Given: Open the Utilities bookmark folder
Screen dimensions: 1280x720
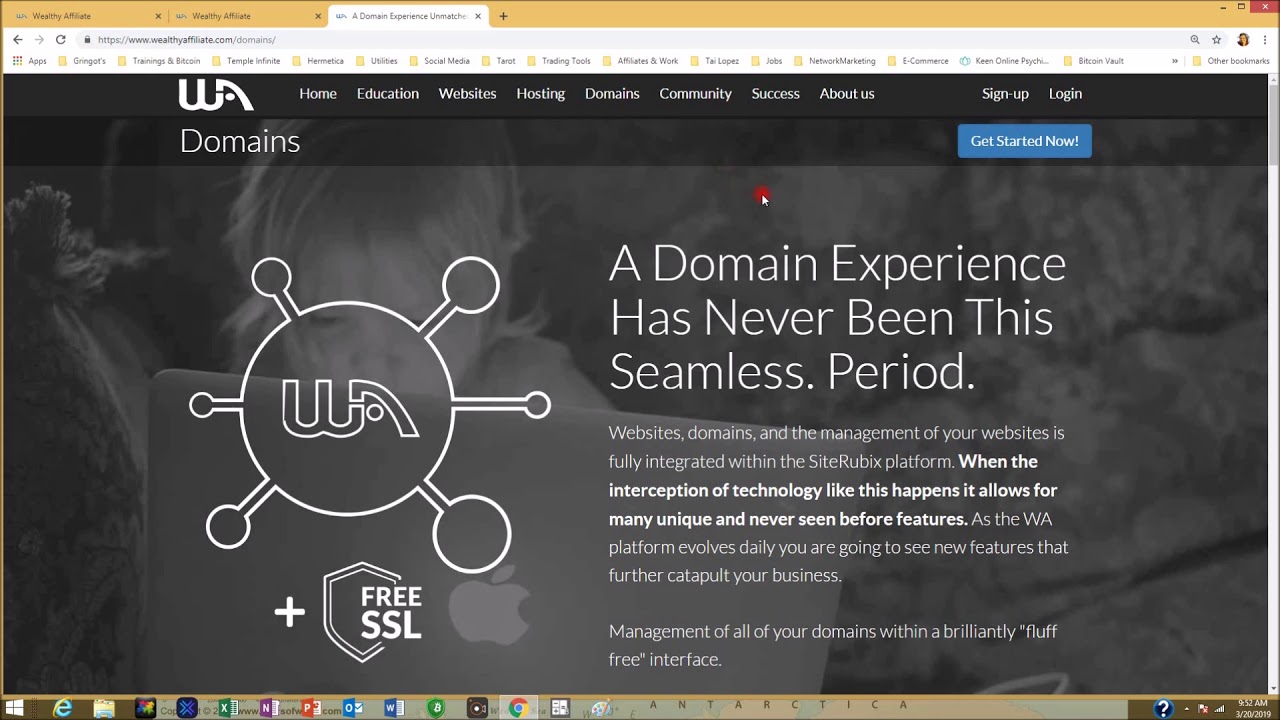Looking at the screenshot, I should [x=377, y=61].
